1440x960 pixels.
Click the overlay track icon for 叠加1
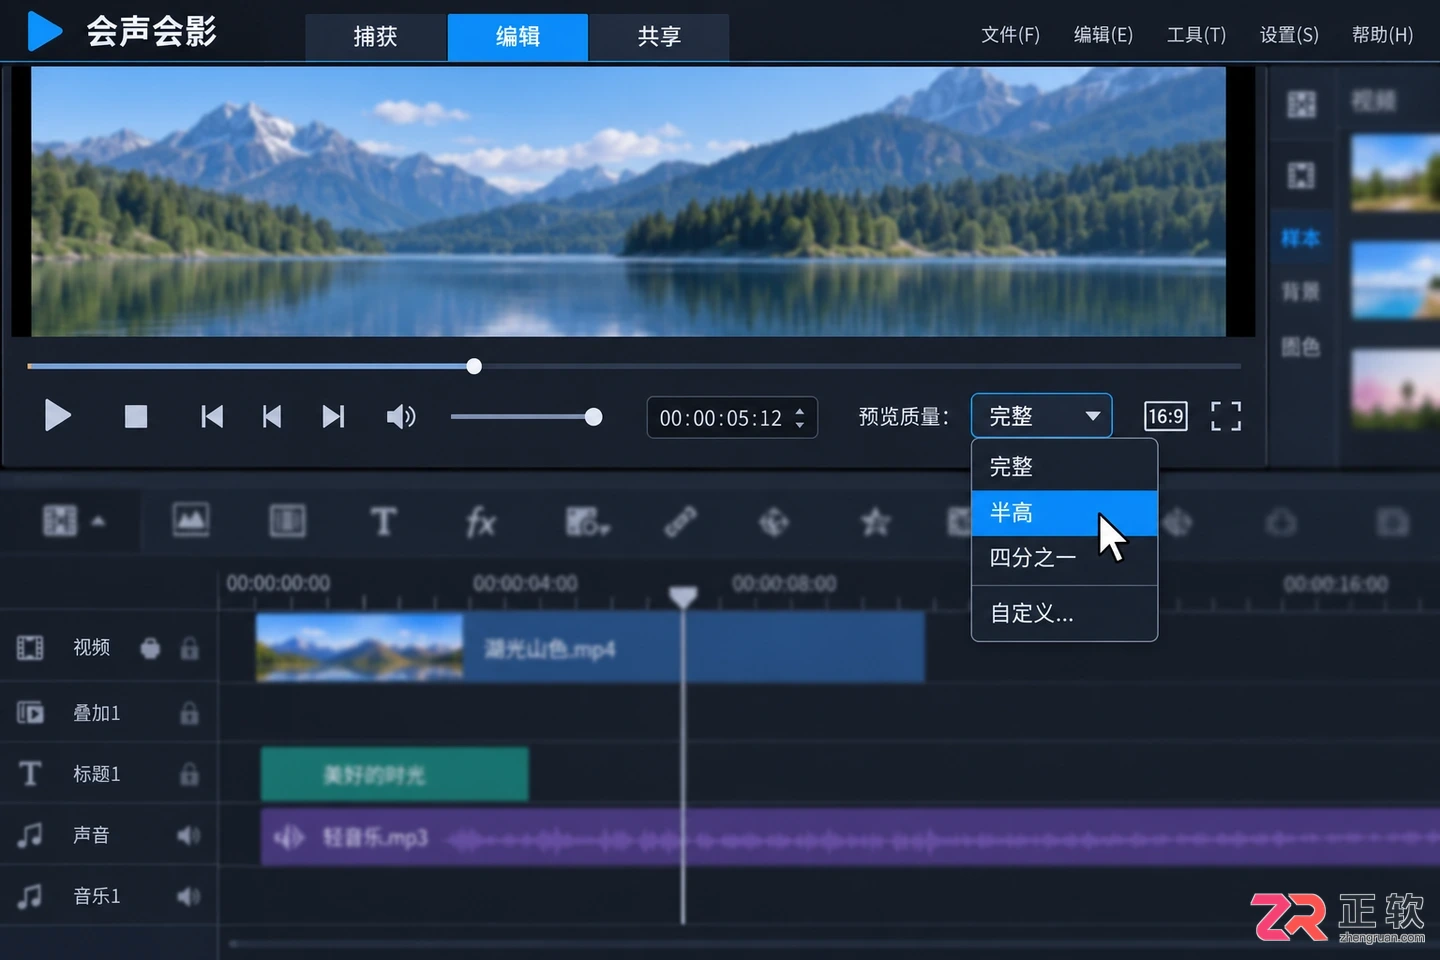30,713
